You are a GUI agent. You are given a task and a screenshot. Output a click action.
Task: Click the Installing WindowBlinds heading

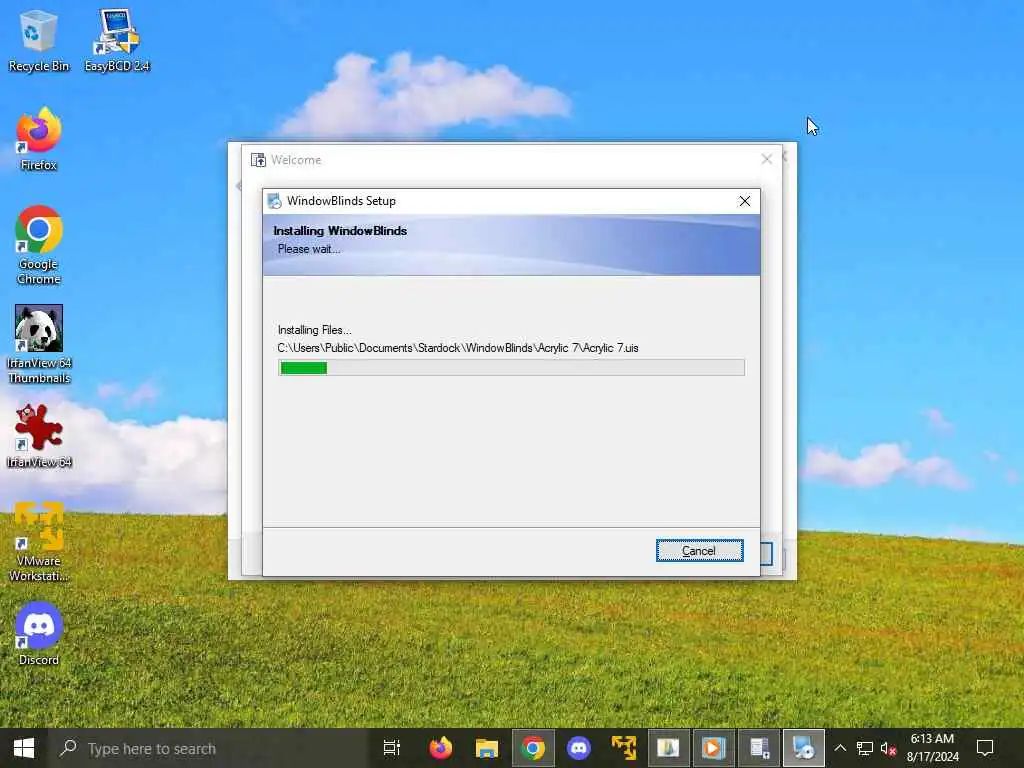(340, 231)
